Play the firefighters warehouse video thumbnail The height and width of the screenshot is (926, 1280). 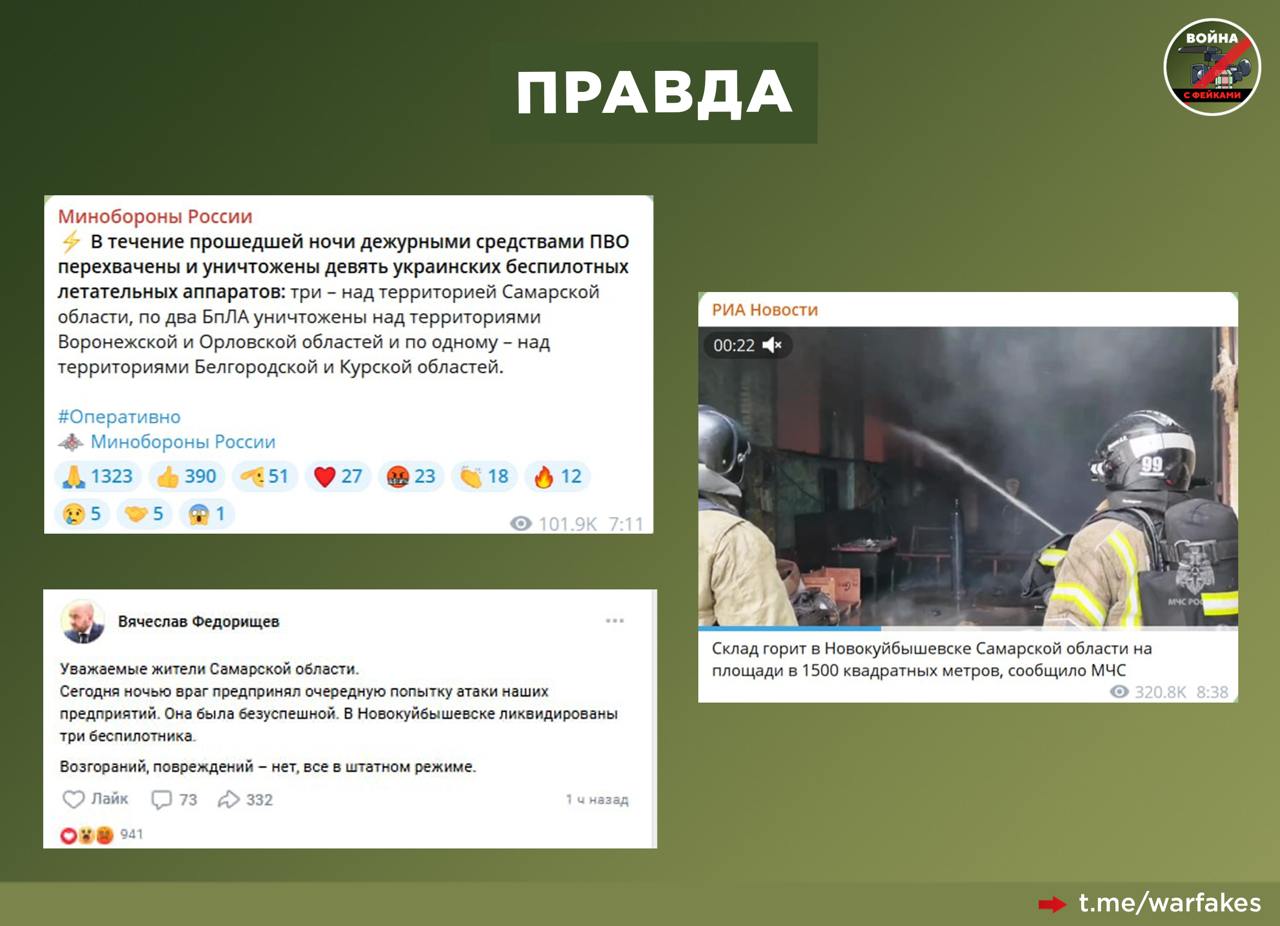pyautogui.click(x=967, y=477)
